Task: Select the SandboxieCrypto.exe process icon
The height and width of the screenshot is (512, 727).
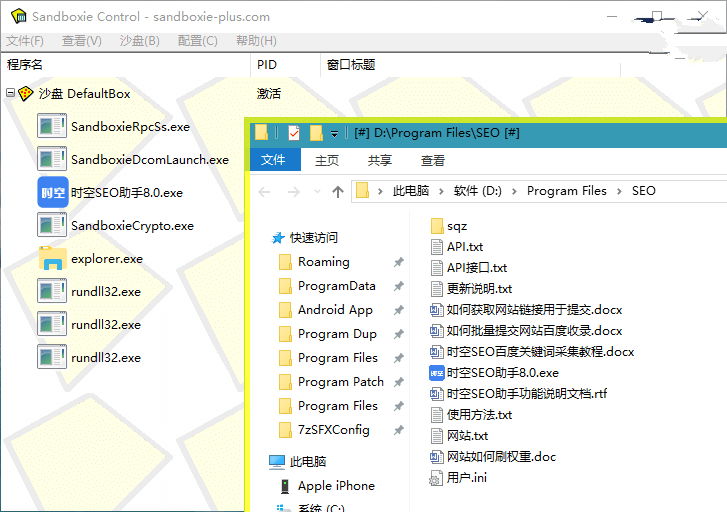Action: coord(52,225)
